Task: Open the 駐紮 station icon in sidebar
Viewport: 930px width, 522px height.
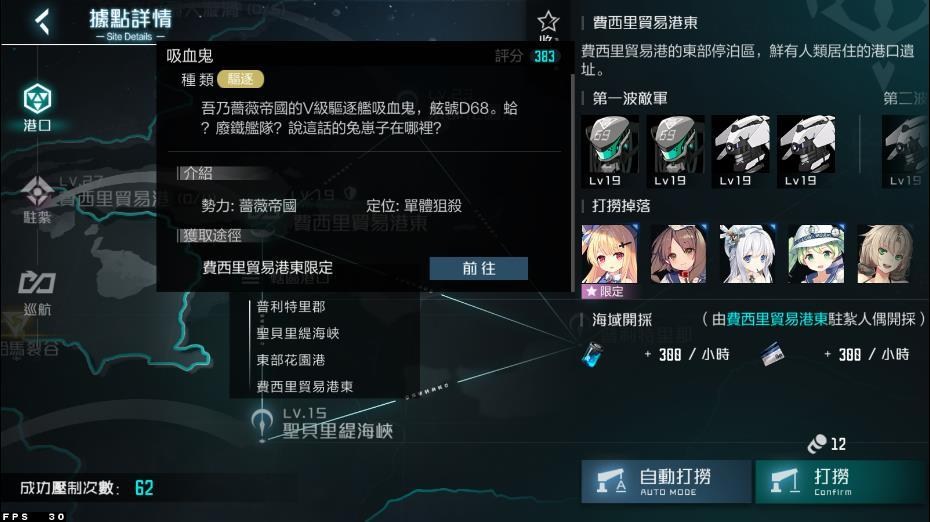Action: (37, 200)
